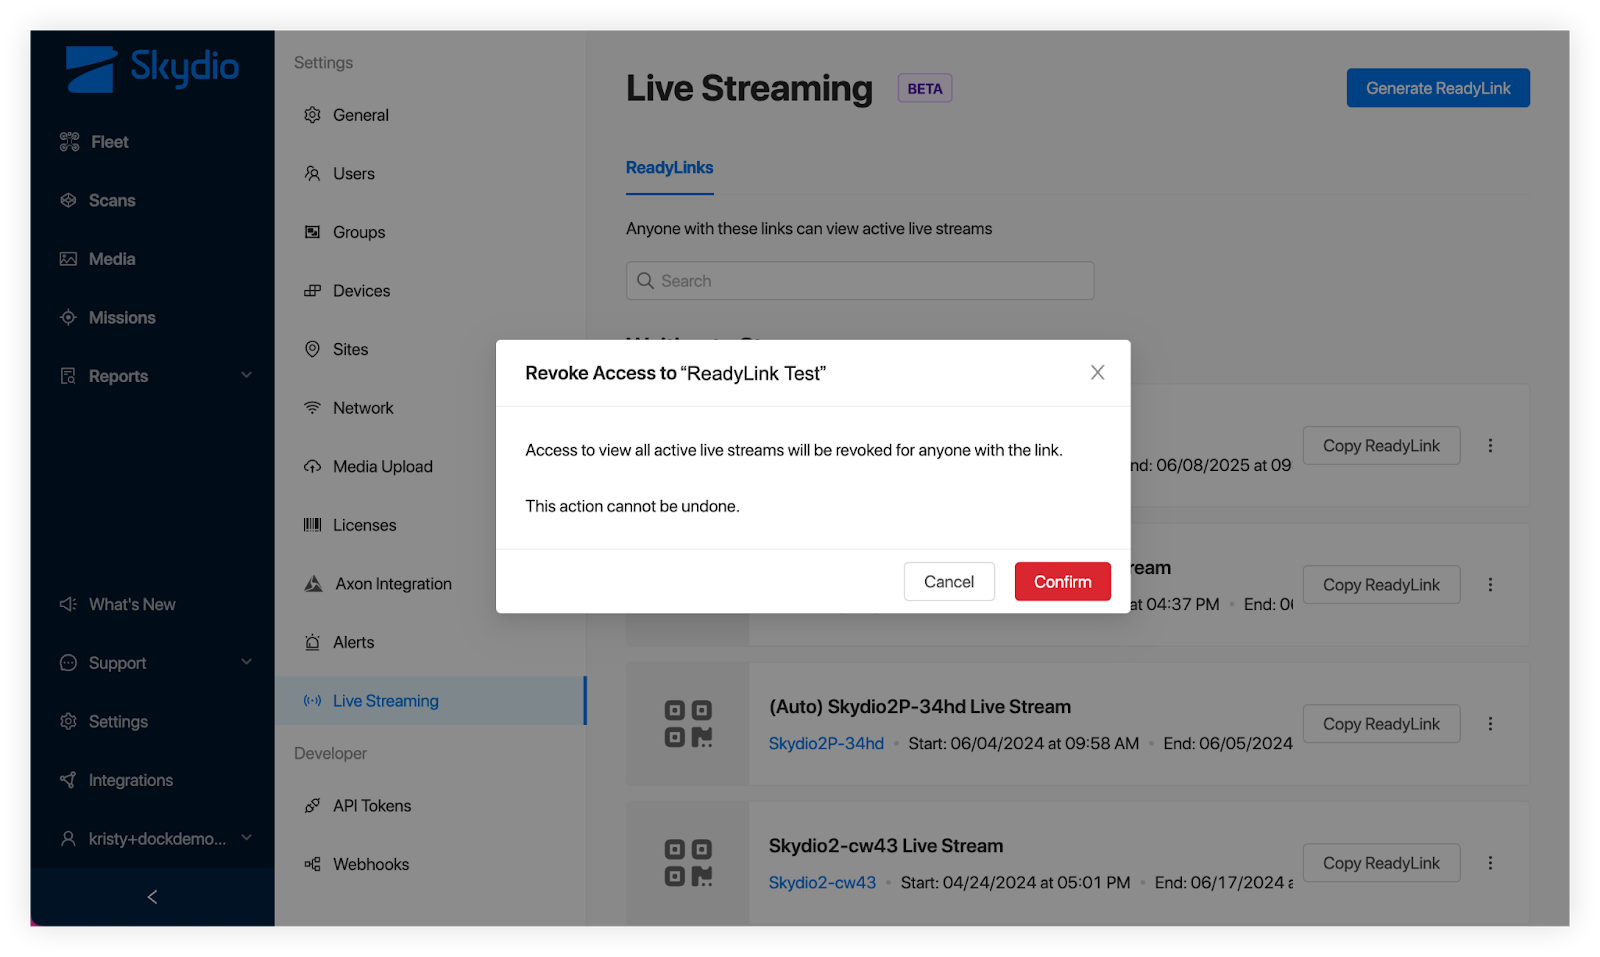
Task: Click the ReadyLinks search field
Action: tap(860, 281)
